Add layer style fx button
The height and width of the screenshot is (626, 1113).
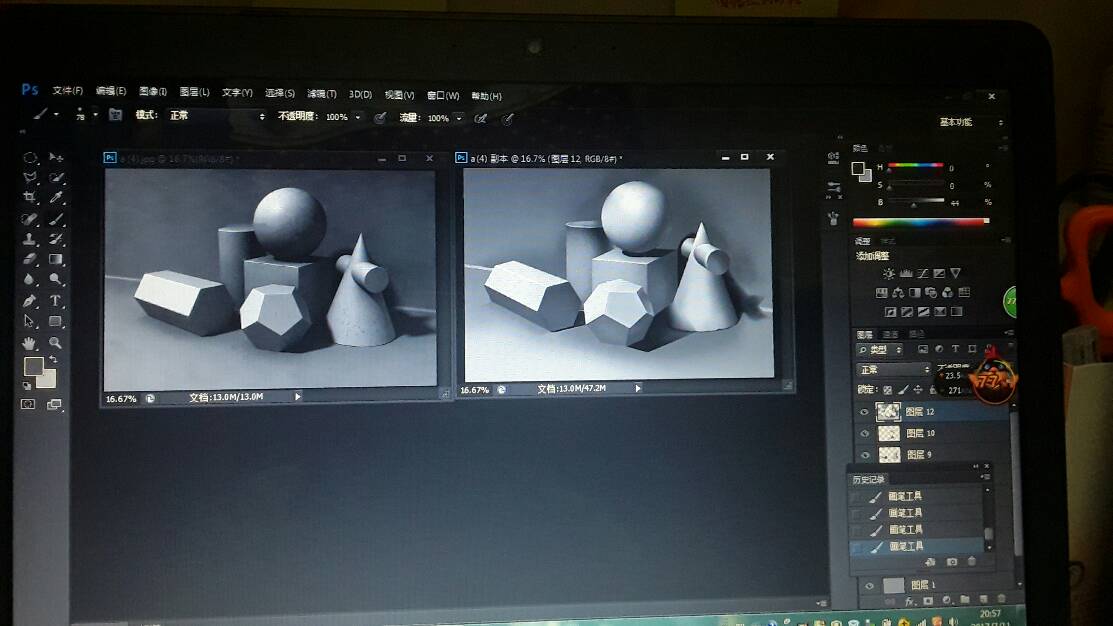pyautogui.click(x=909, y=601)
